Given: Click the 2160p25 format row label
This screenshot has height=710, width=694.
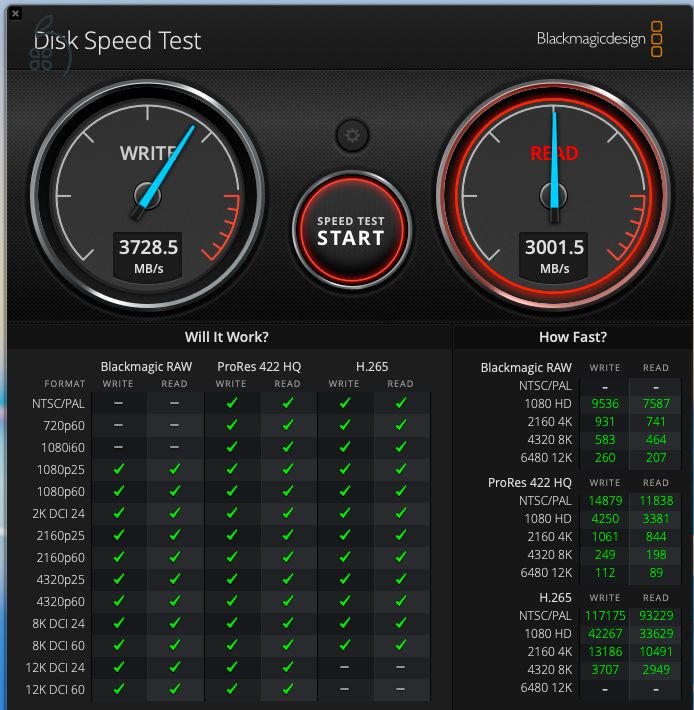Looking at the screenshot, I should point(61,536).
